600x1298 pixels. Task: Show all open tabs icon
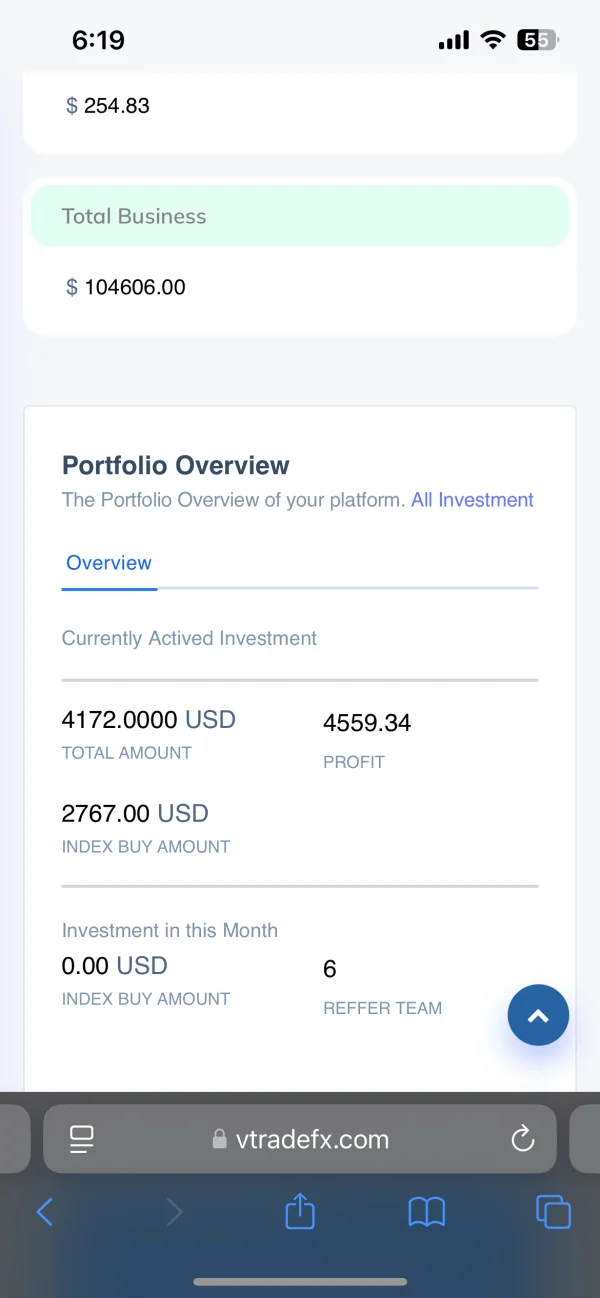click(553, 1213)
